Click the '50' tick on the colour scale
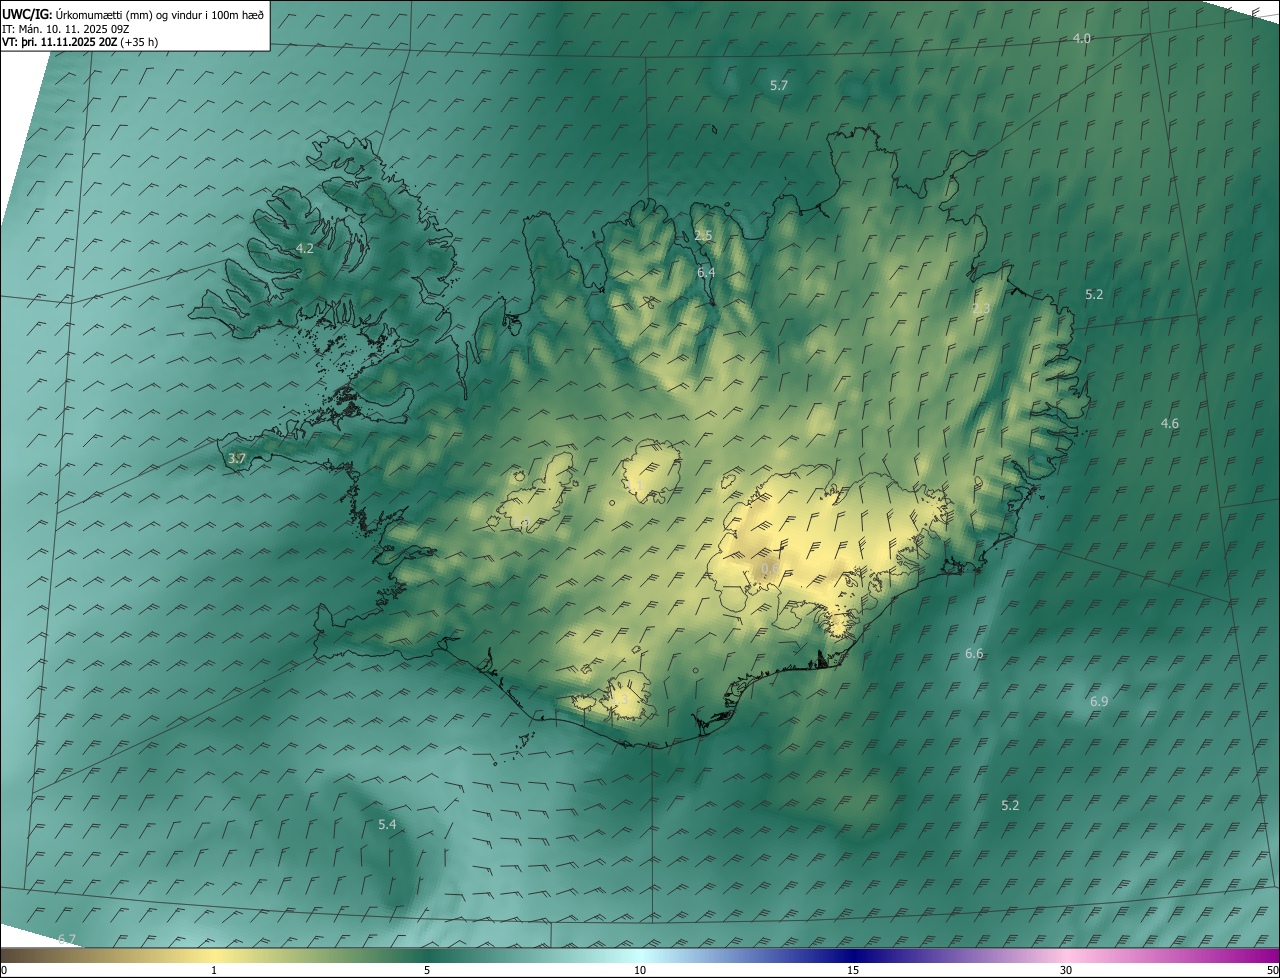The height and width of the screenshot is (978, 1280). pos(1272,970)
